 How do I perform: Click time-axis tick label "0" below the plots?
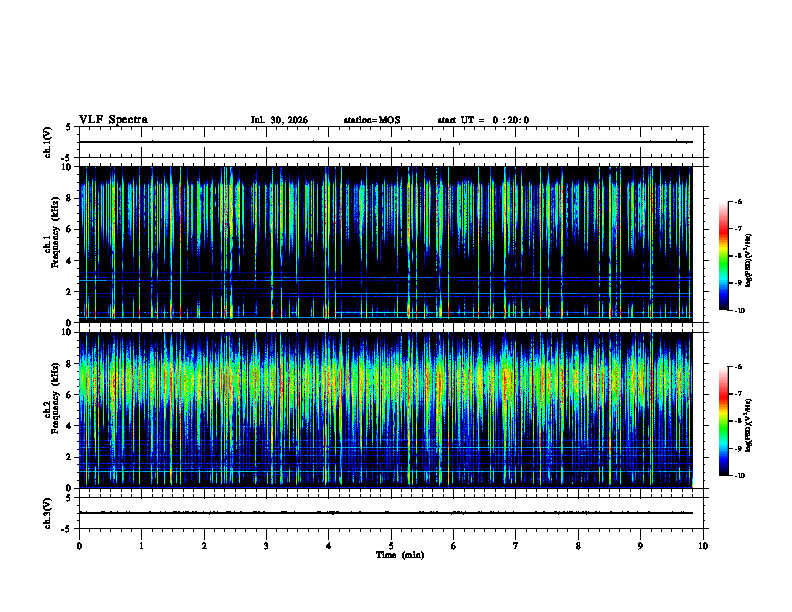(x=79, y=546)
